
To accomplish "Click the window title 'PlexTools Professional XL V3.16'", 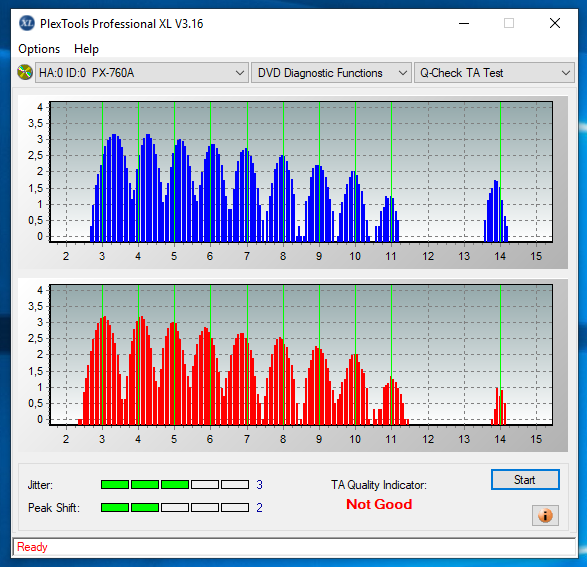I will pos(122,24).
